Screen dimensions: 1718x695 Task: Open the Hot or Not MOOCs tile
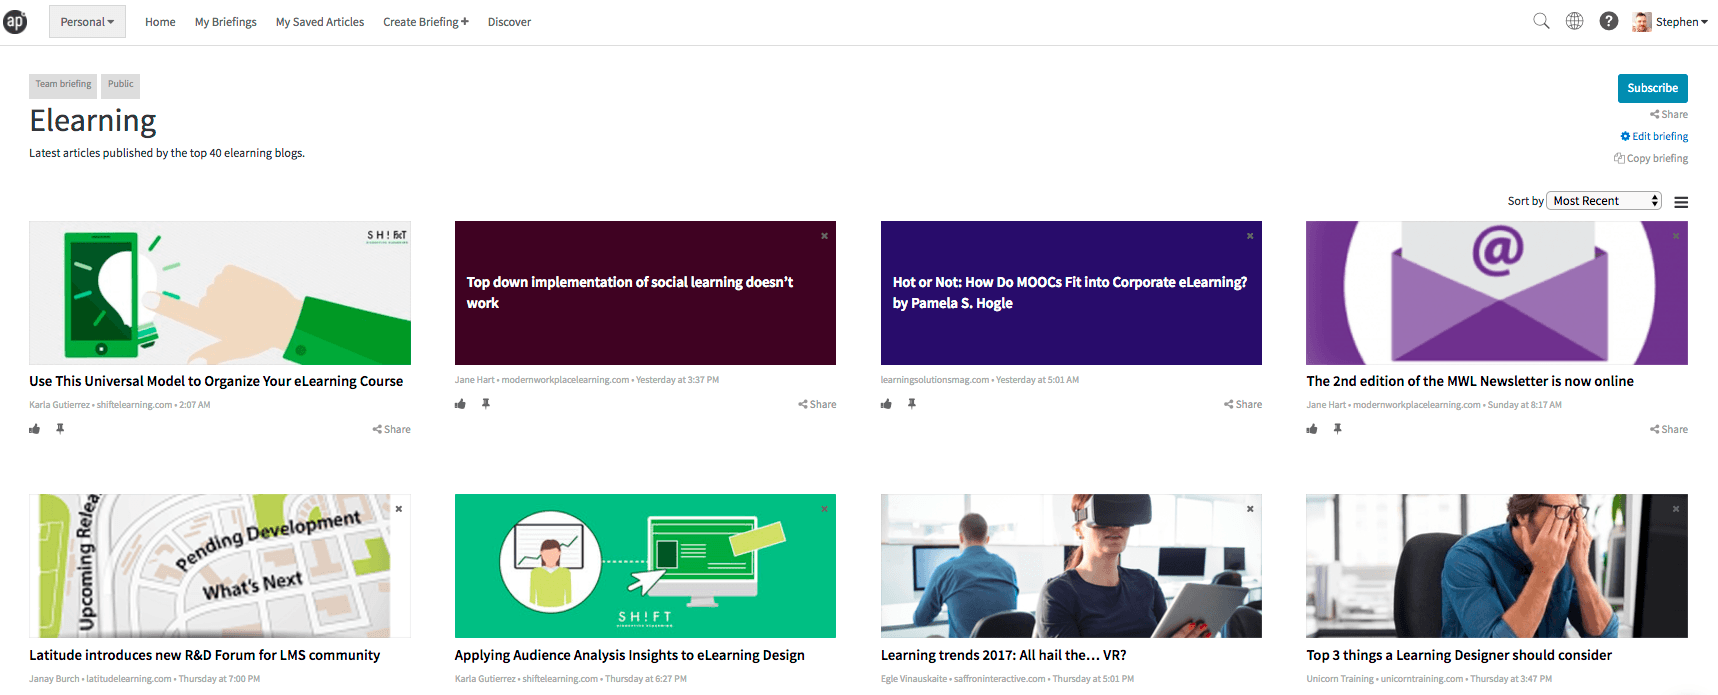point(1071,293)
